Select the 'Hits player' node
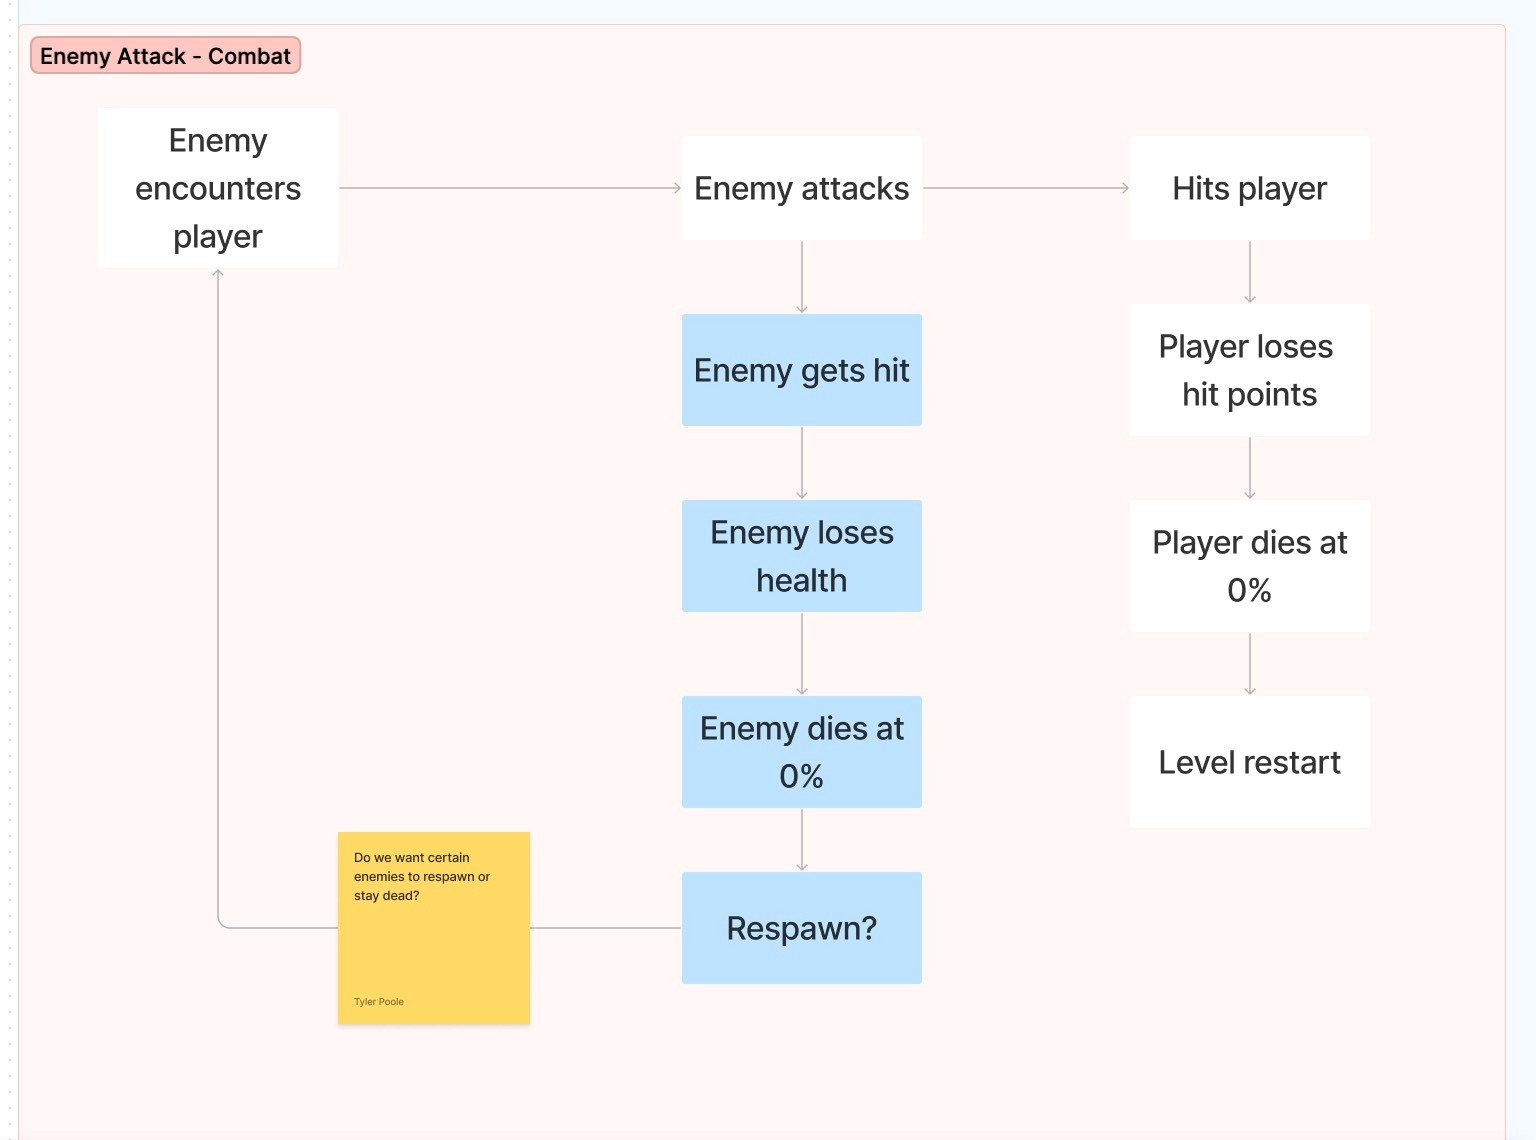The image size is (1536, 1140). (1250, 188)
